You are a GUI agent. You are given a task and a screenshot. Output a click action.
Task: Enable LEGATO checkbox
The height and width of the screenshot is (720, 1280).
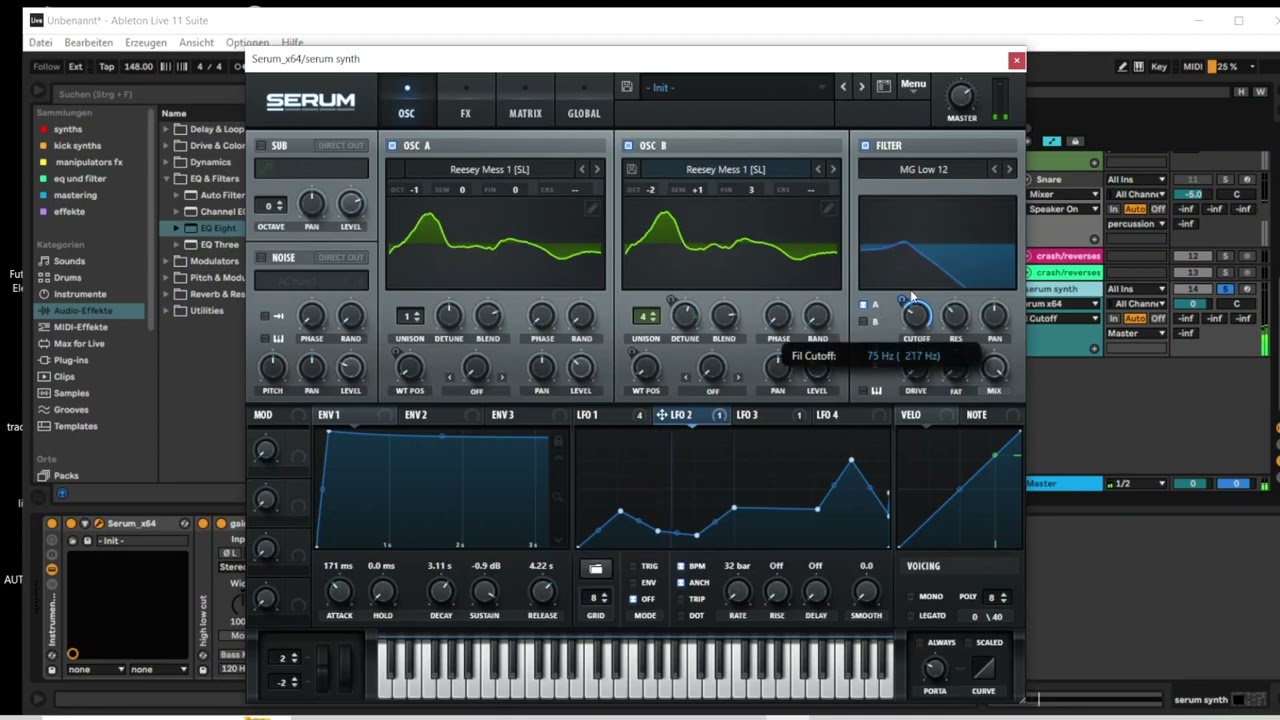click(x=910, y=616)
